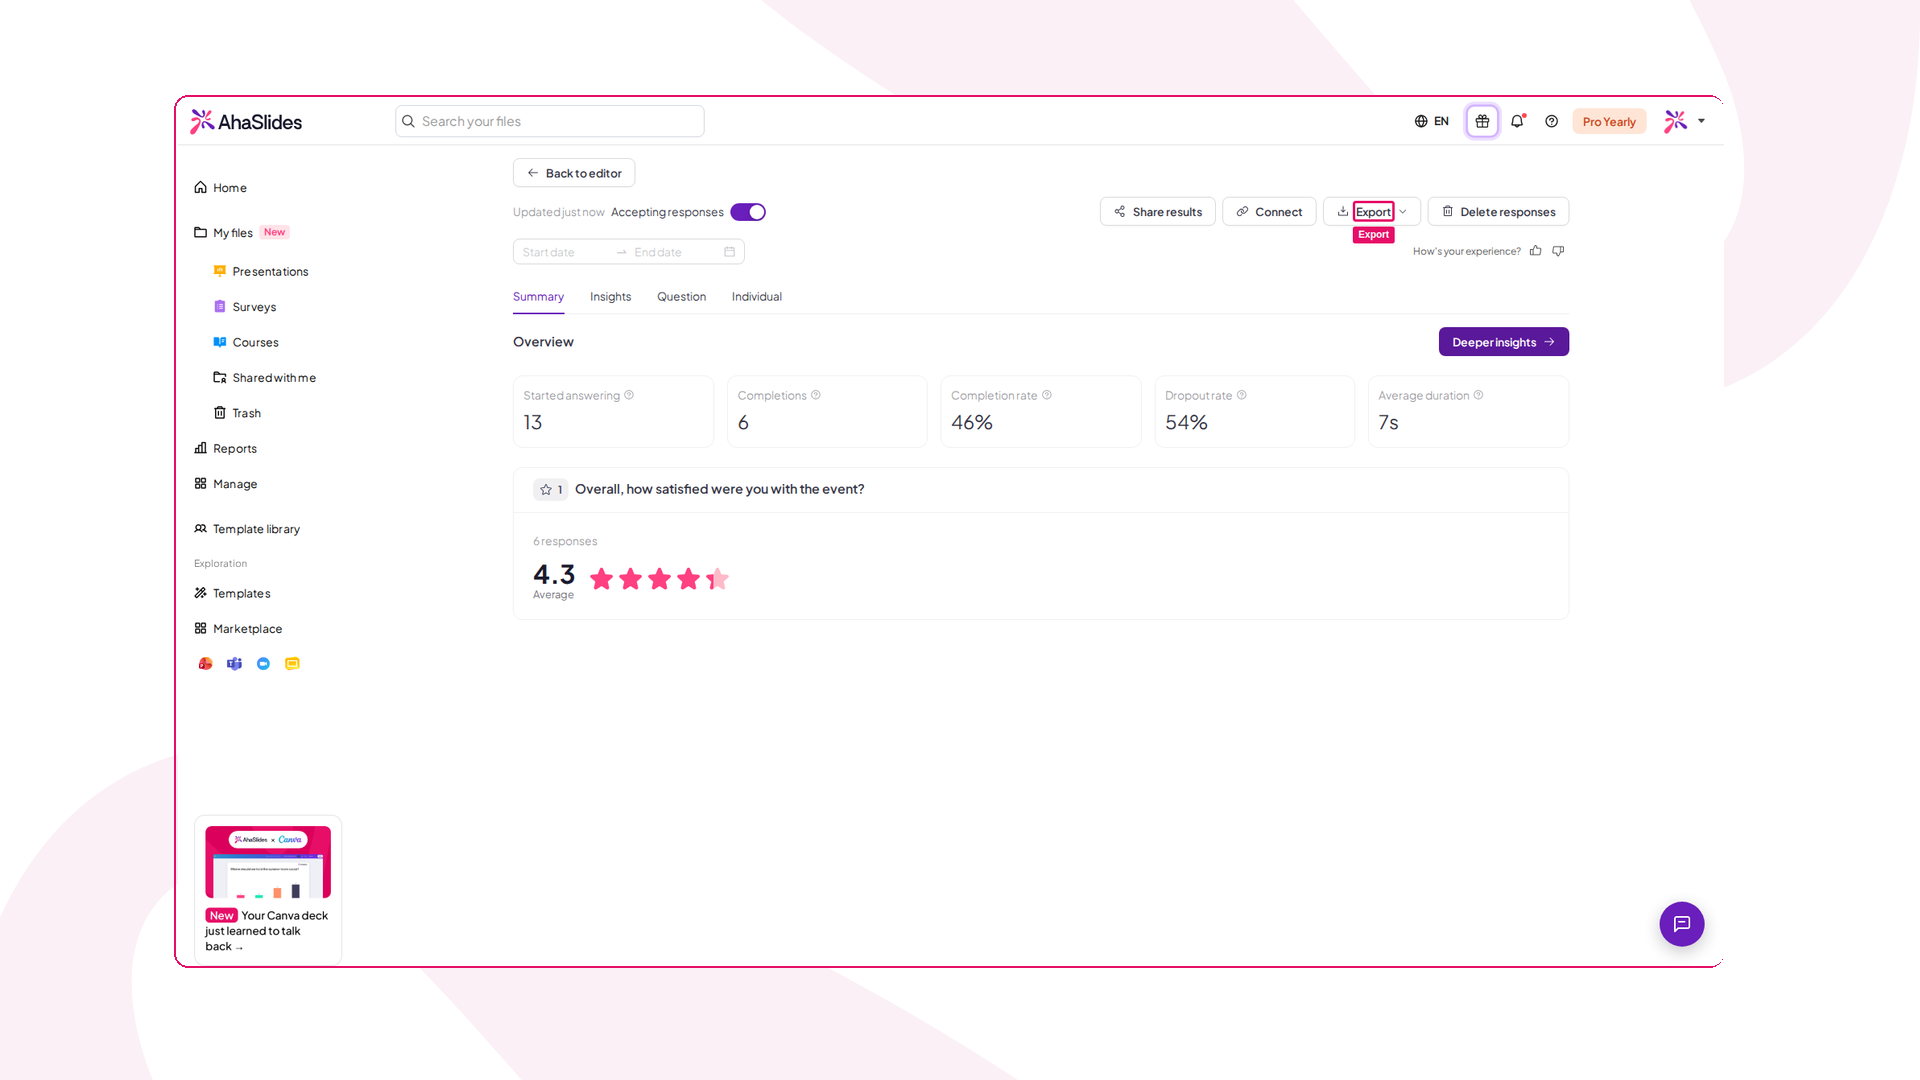The width and height of the screenshot is (1920, 1080).
Task: Show info for Completions metric
Action: tap(816, 395)
